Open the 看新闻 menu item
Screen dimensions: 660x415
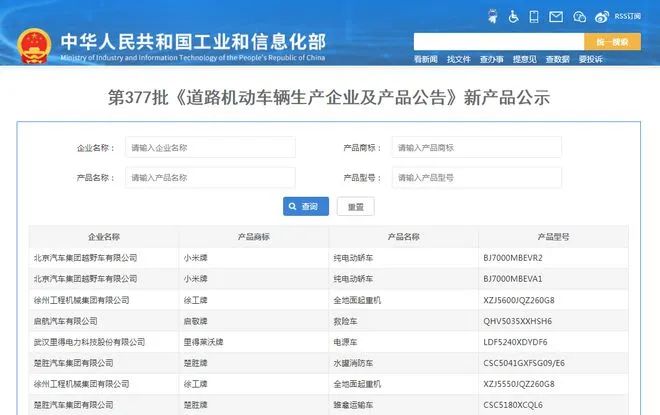426,59
